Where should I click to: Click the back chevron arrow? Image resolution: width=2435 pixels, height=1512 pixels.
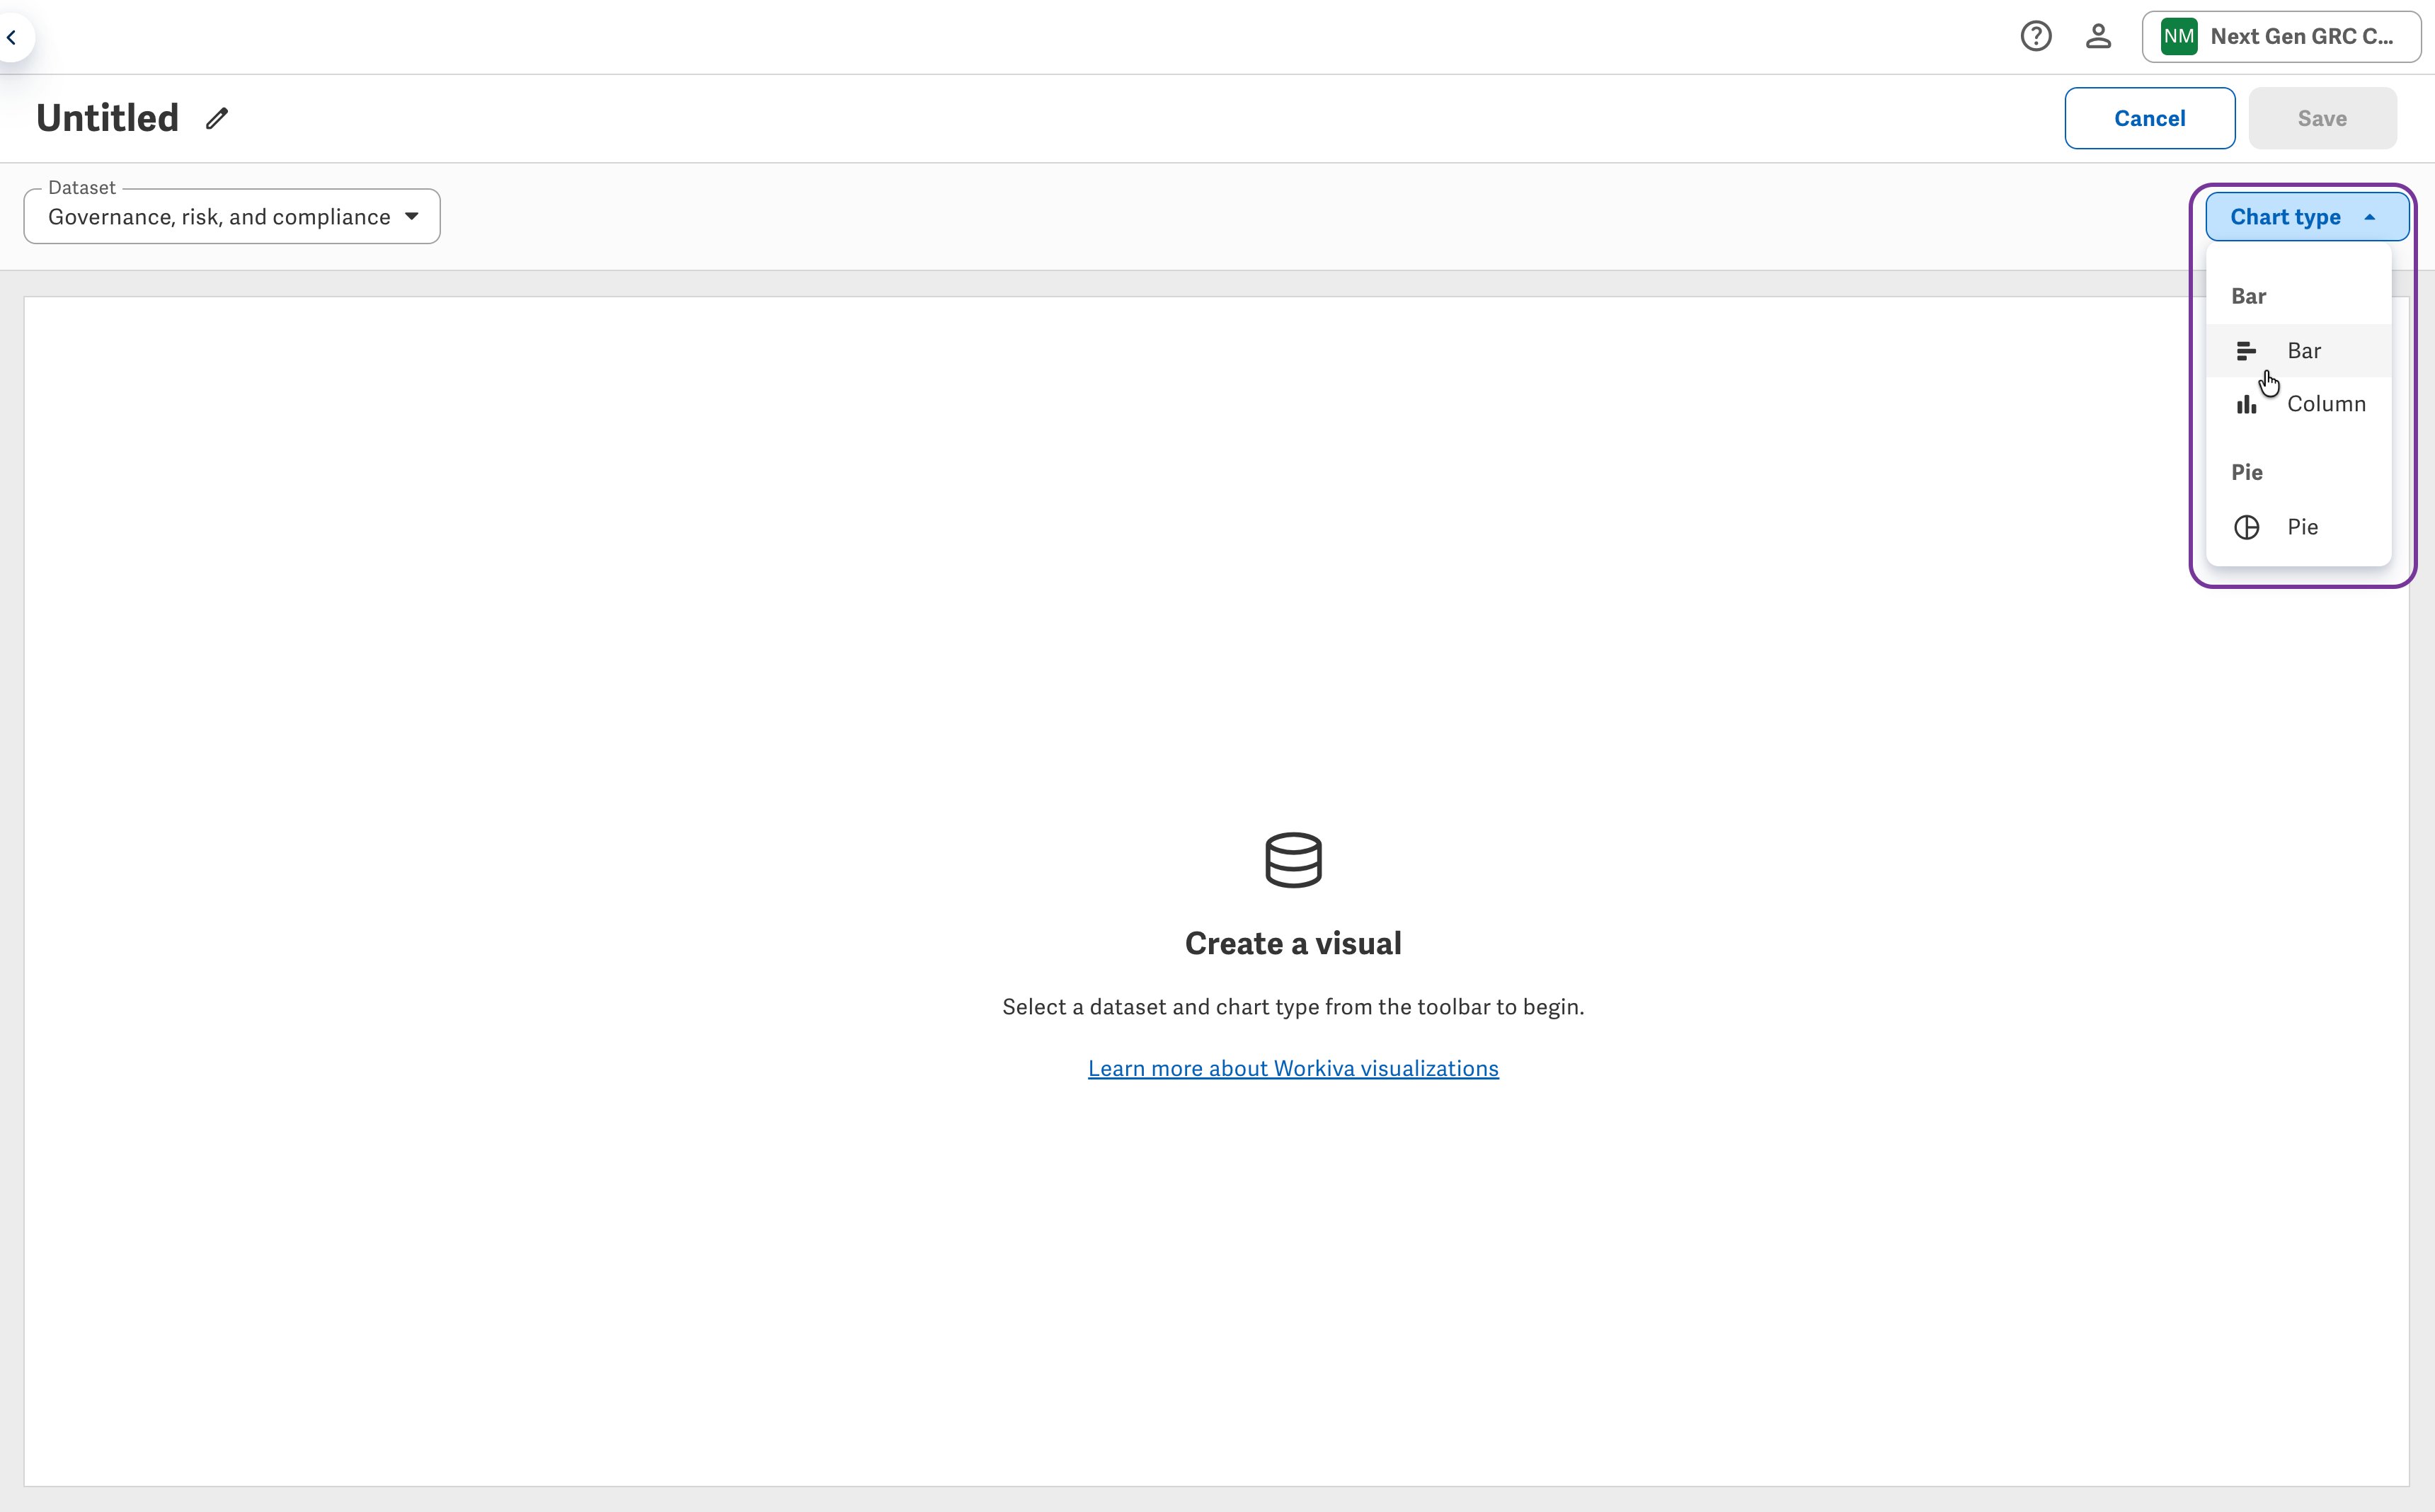12,38
